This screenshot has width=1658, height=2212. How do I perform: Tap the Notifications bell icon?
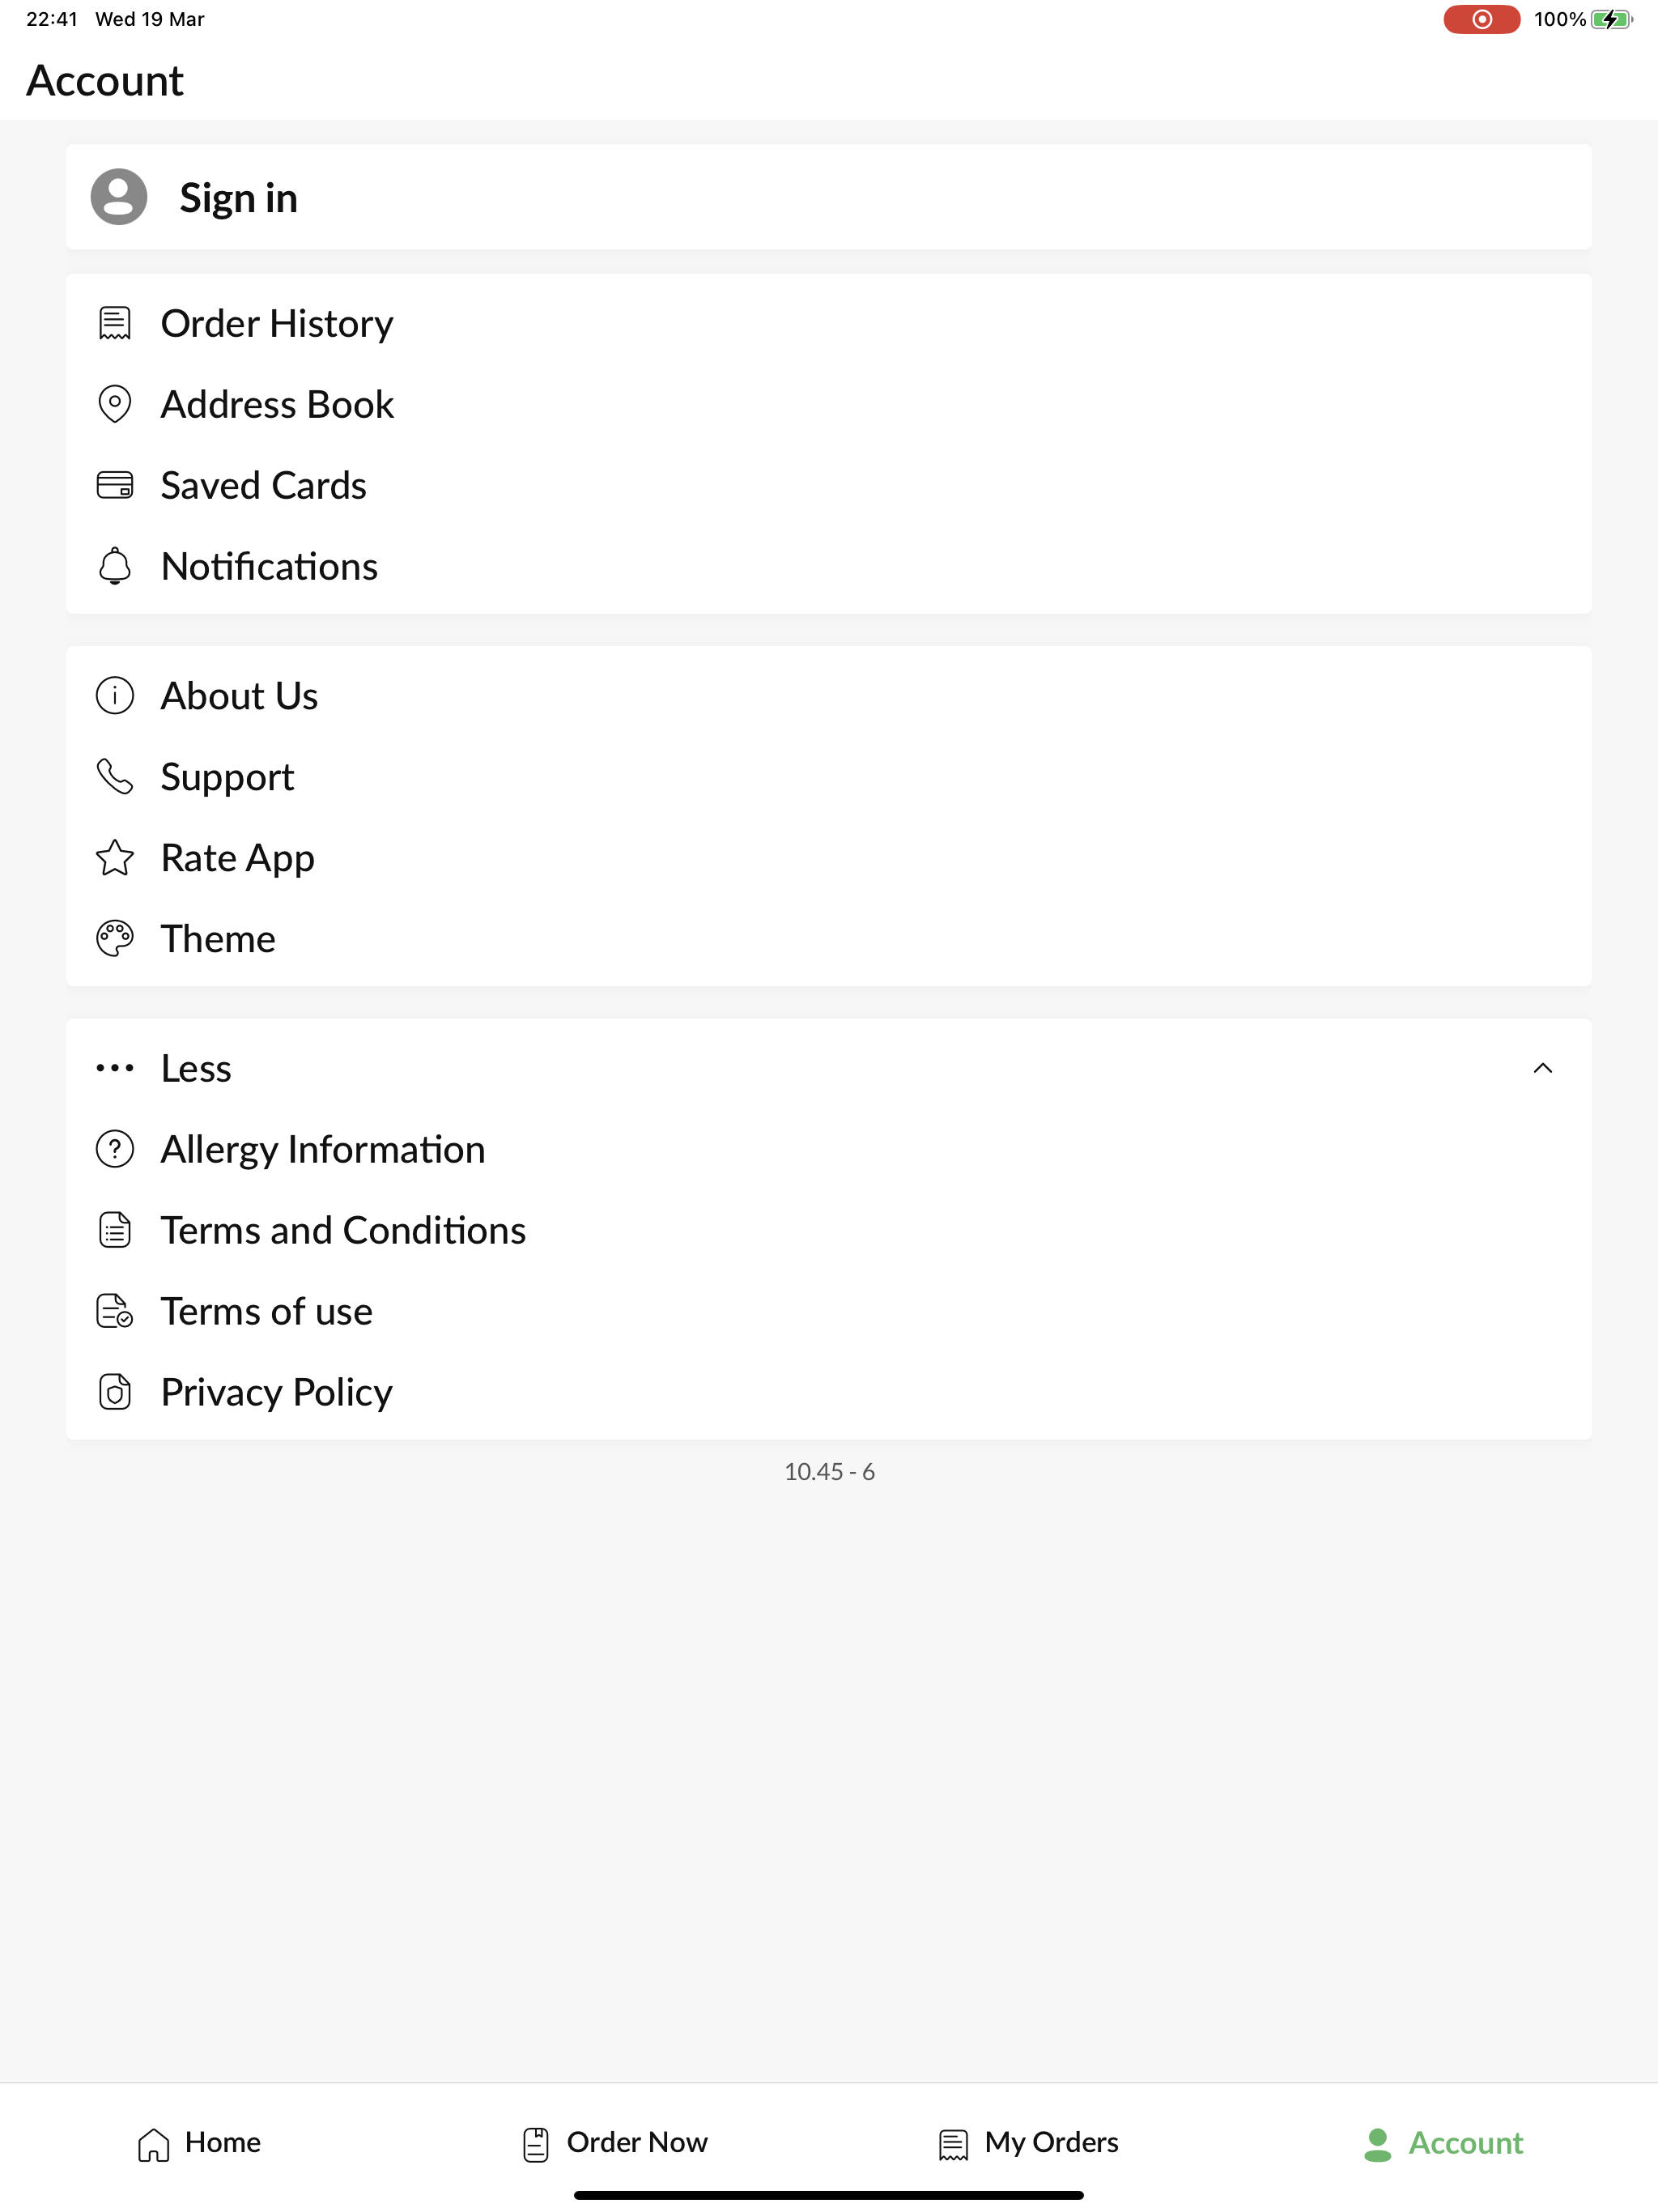tap(115, 566)
